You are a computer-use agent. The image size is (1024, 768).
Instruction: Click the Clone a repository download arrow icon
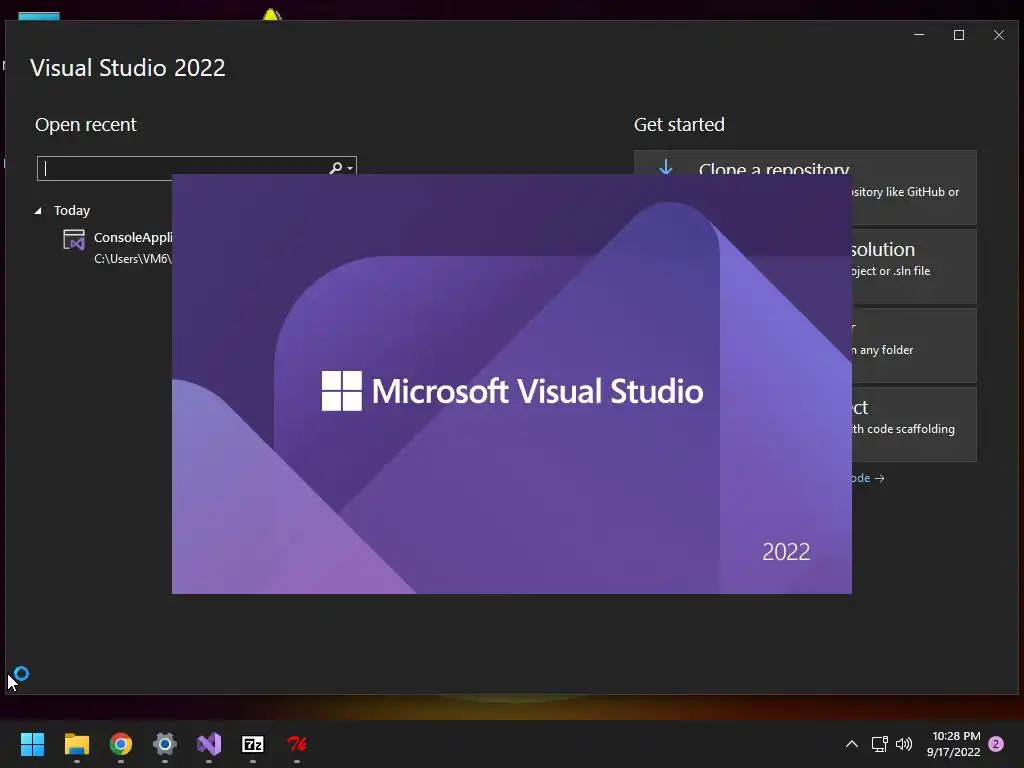pos(665,165)
